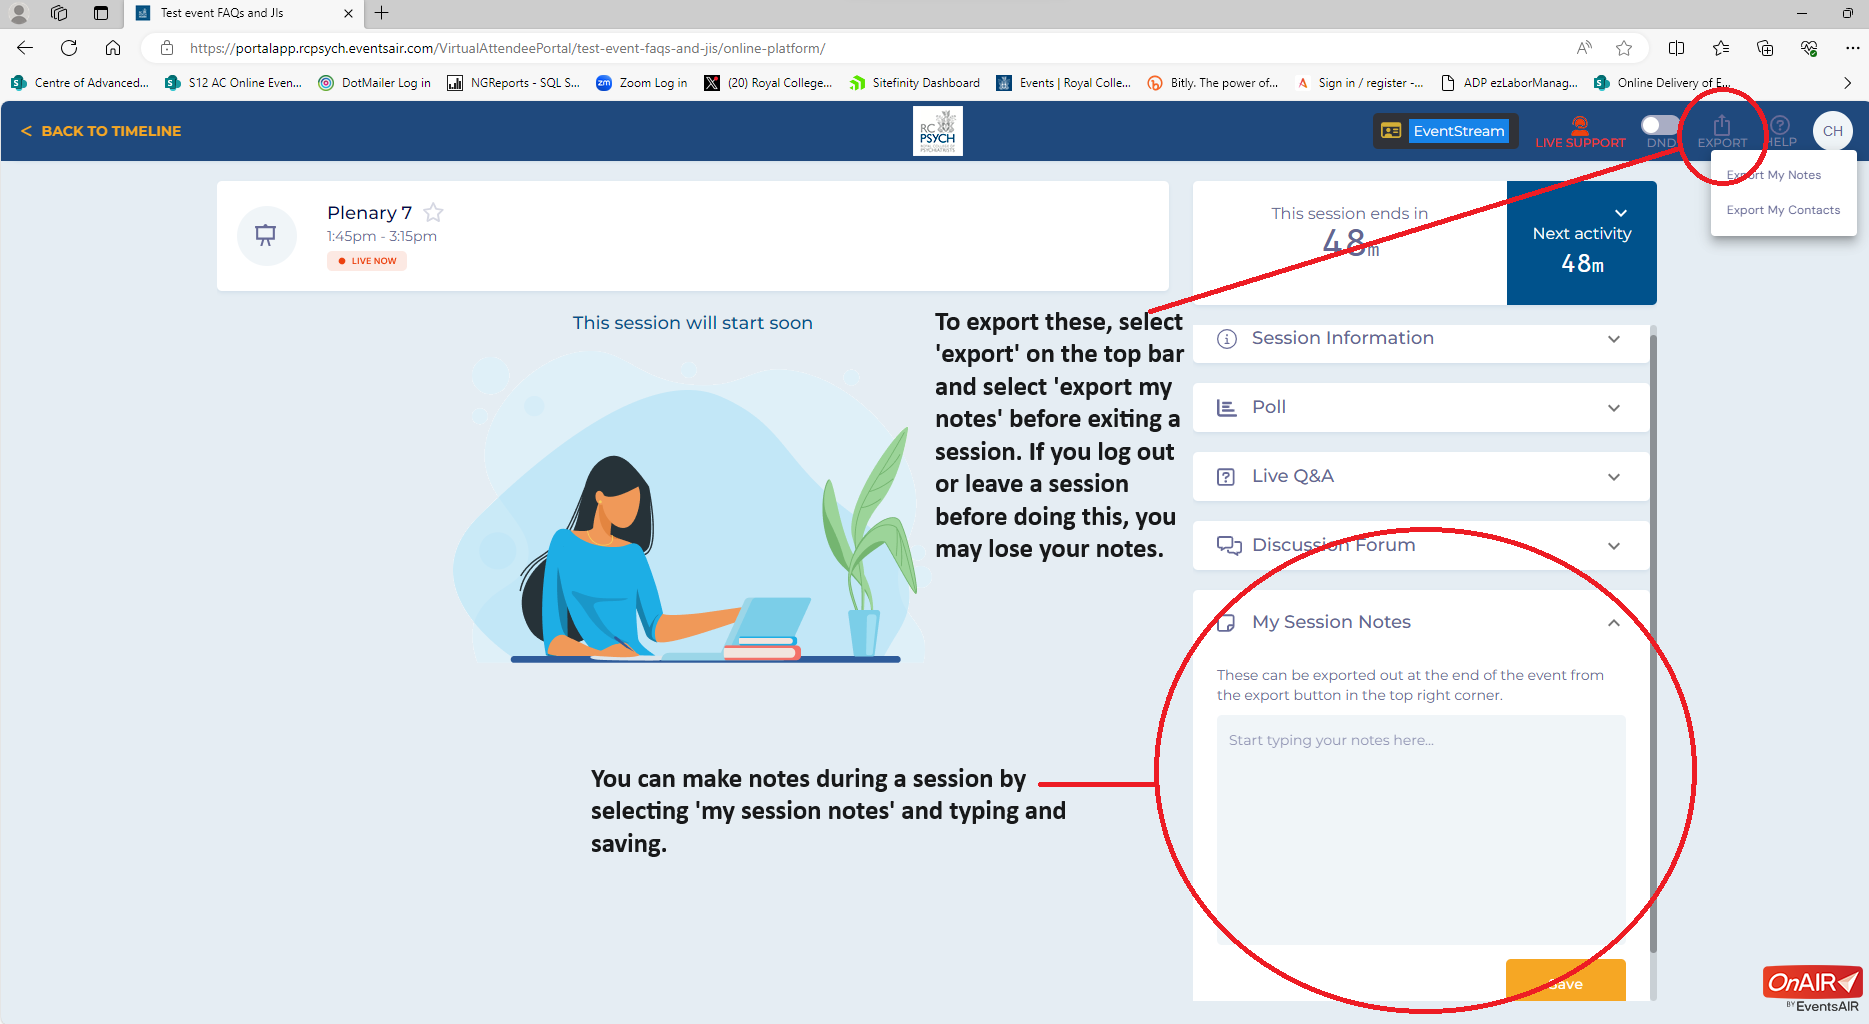Click the CH user profile avatar
The height and width of the screenshot is (1024, 1869).
1832,131
